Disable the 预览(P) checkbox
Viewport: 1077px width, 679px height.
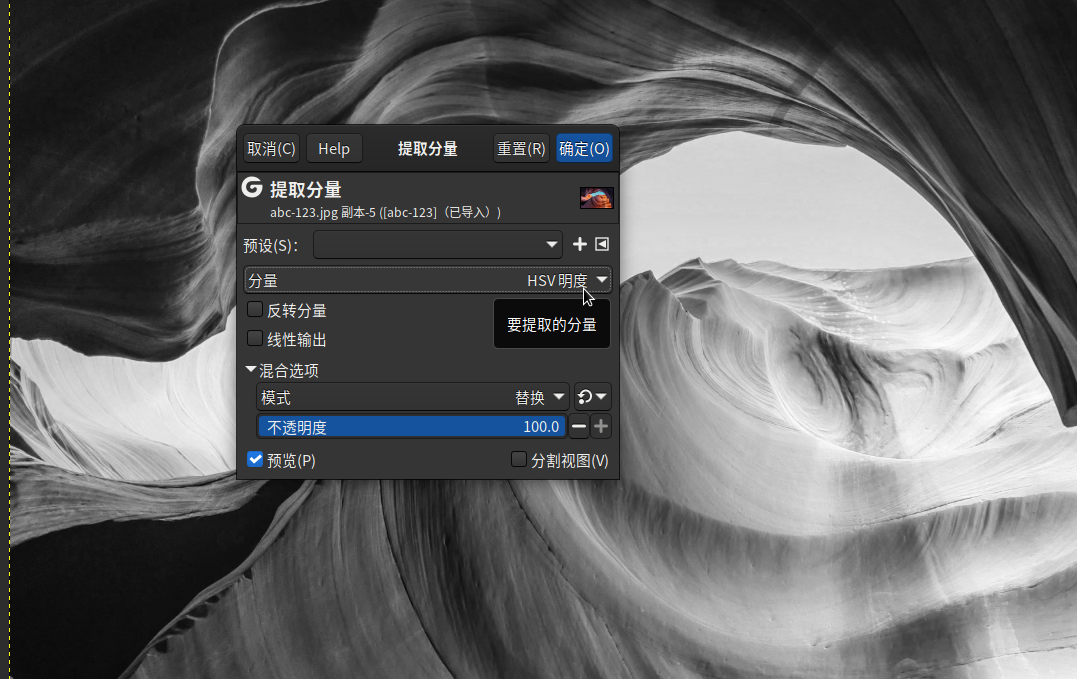pyautogui.click(x=253, y=460)
